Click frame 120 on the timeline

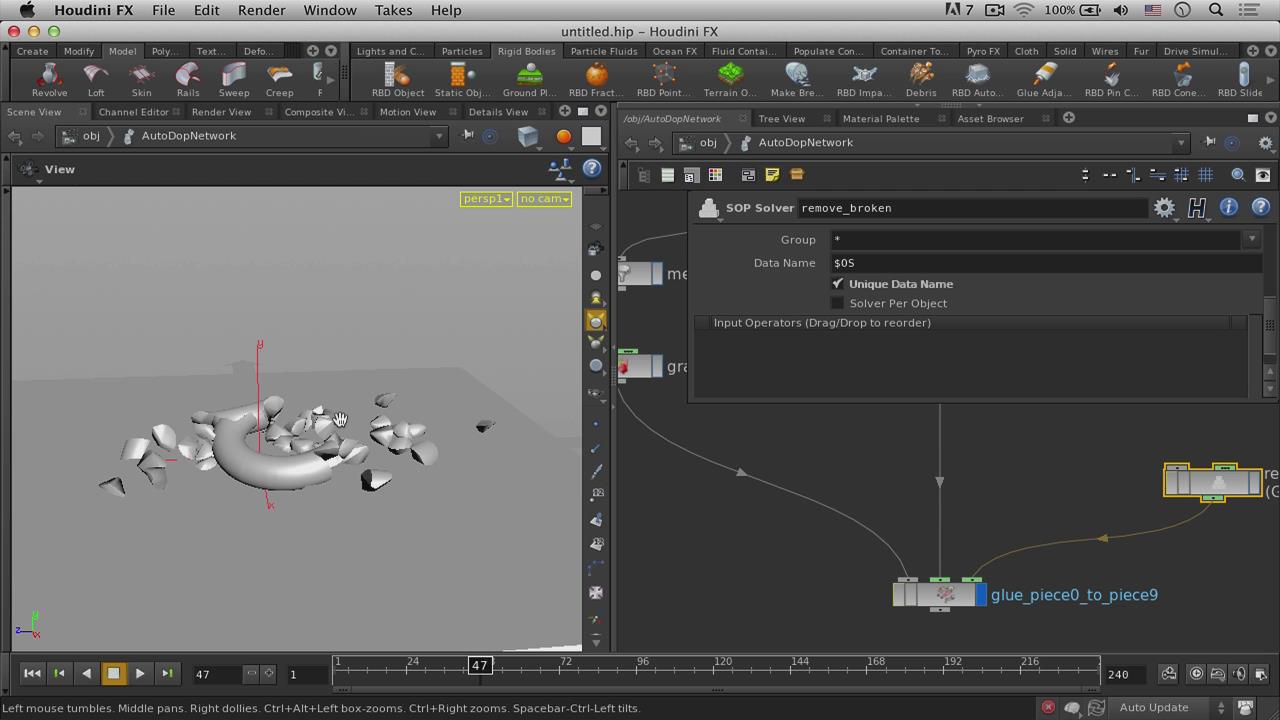722,662
